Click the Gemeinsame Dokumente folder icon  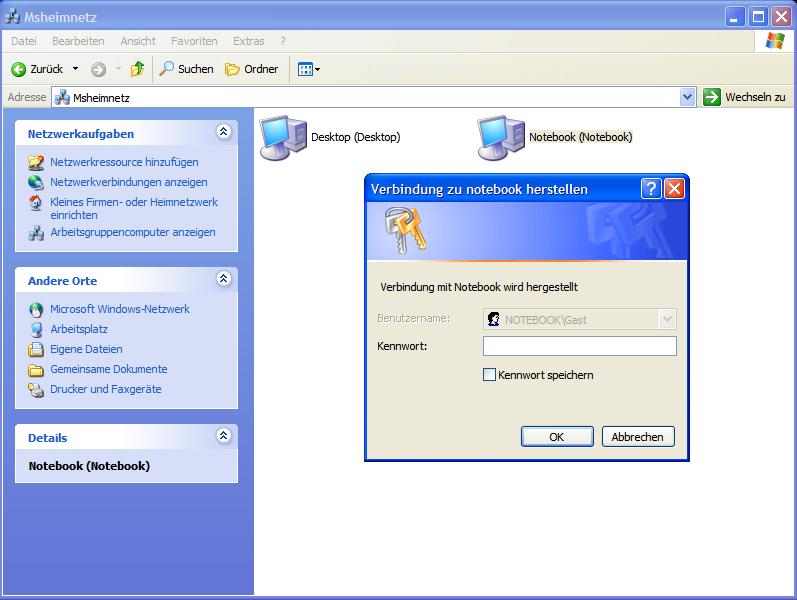pyautogui.click(x=36, y=370)
